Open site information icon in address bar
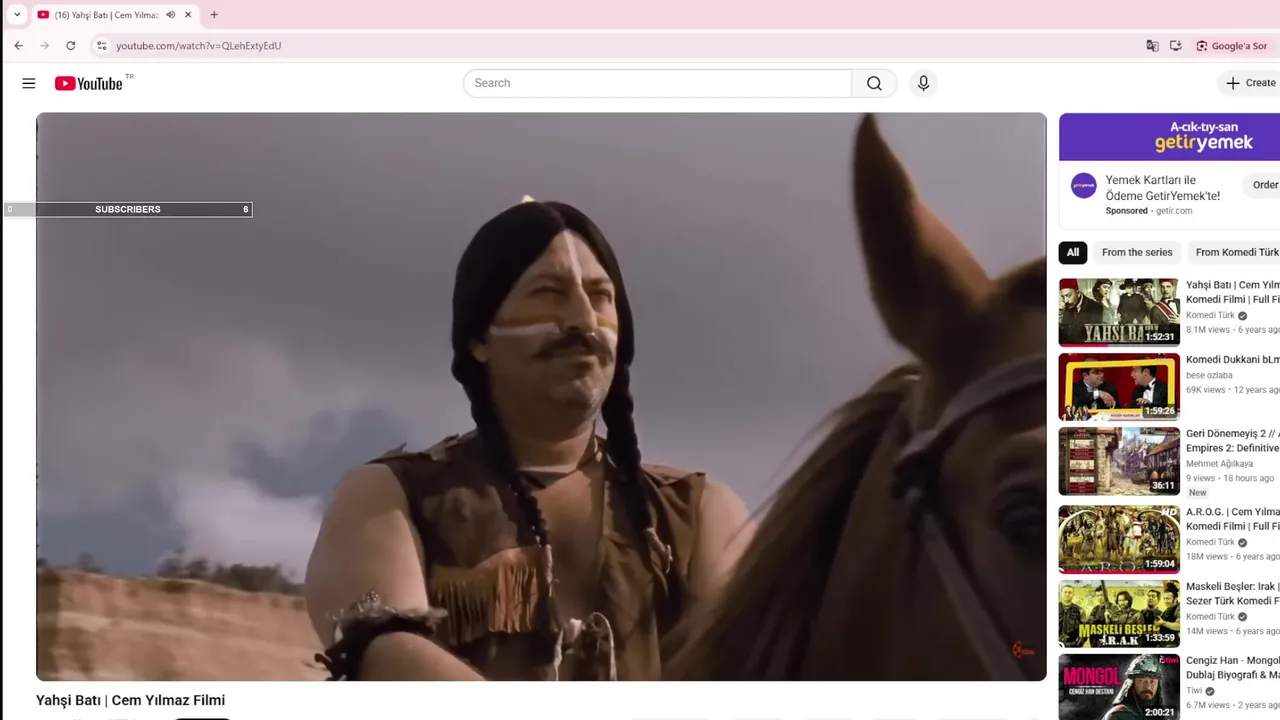 tap(101, 46)
